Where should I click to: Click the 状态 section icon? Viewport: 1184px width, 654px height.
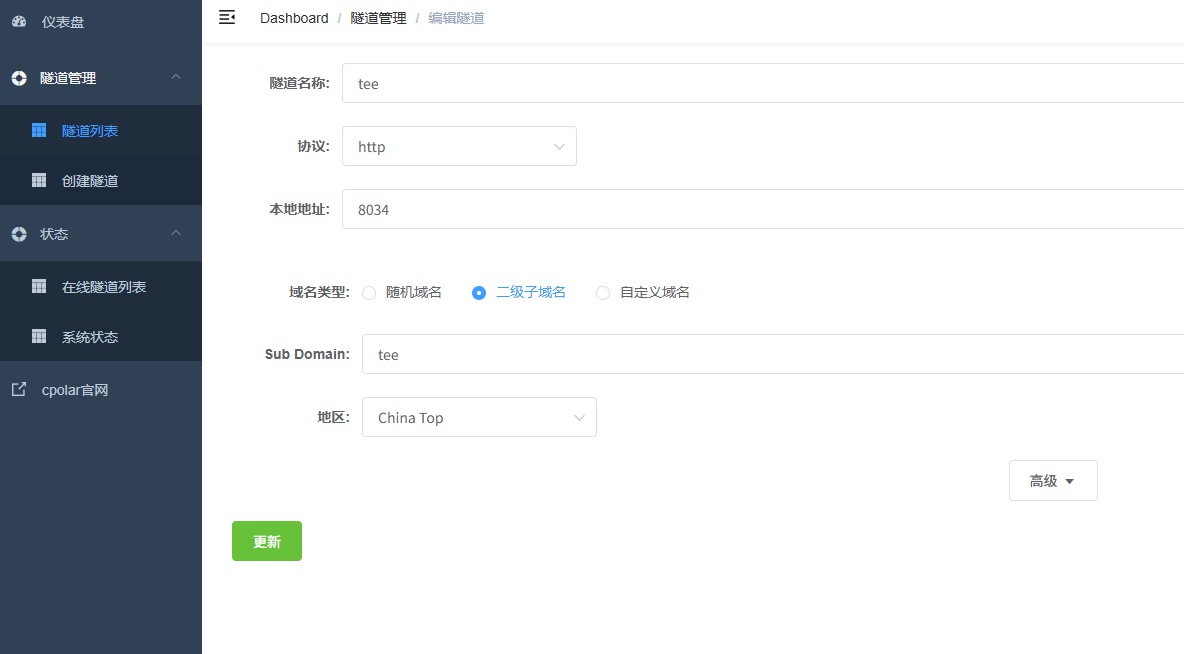coord(19,234)
